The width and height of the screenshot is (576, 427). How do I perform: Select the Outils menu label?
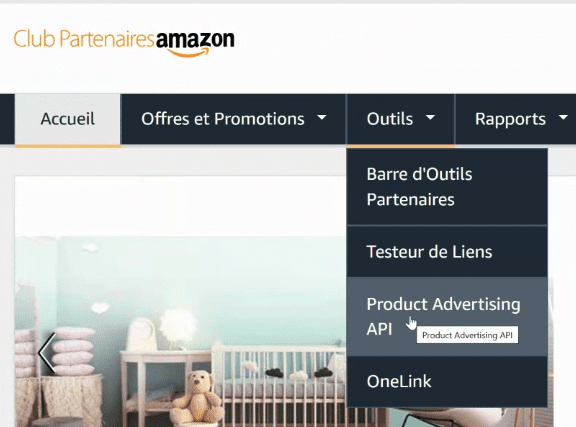(390, 119)
